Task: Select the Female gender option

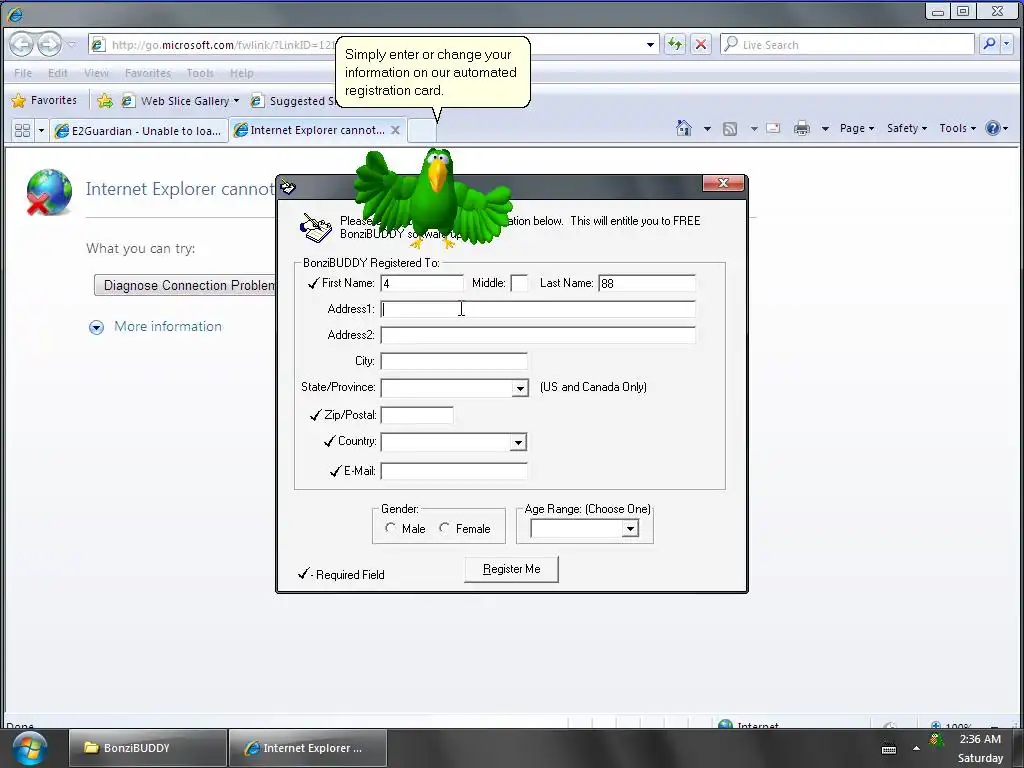Action: 445,528
